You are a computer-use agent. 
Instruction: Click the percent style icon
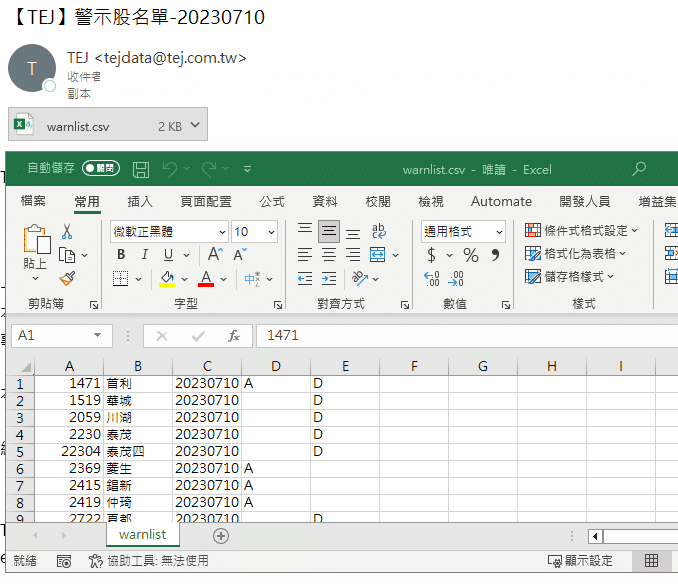(470, 256)
